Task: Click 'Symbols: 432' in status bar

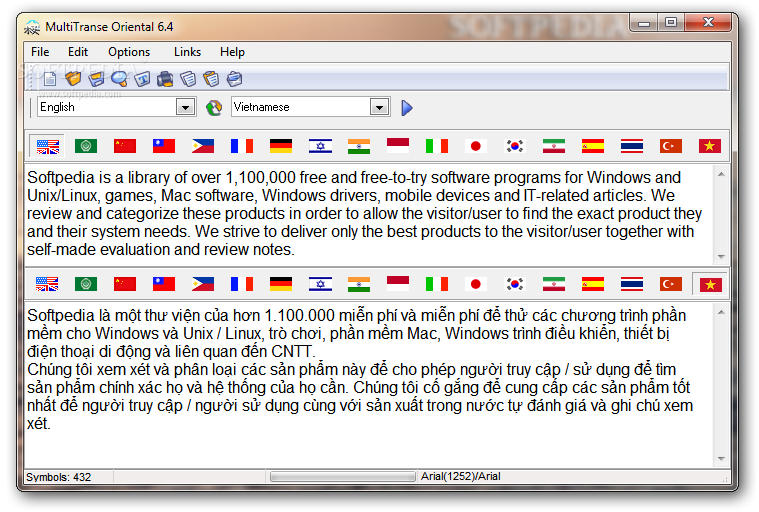Action: pyautogui.click(x=59, y=477)
